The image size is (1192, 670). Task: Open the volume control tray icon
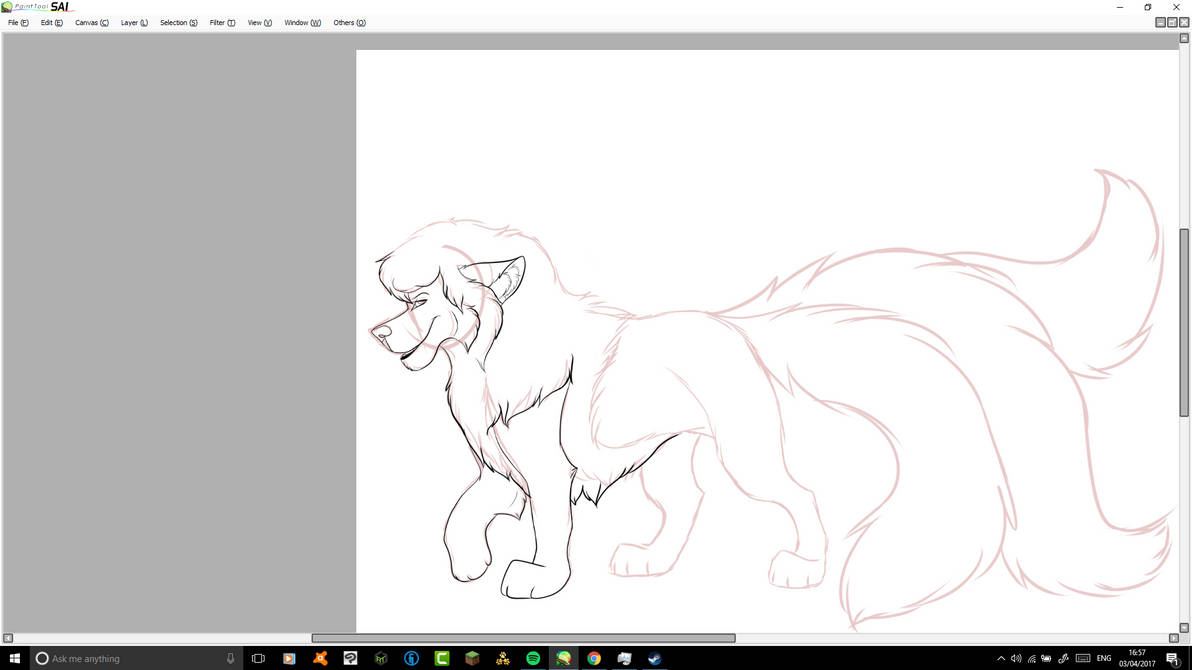coord(1016,659)
